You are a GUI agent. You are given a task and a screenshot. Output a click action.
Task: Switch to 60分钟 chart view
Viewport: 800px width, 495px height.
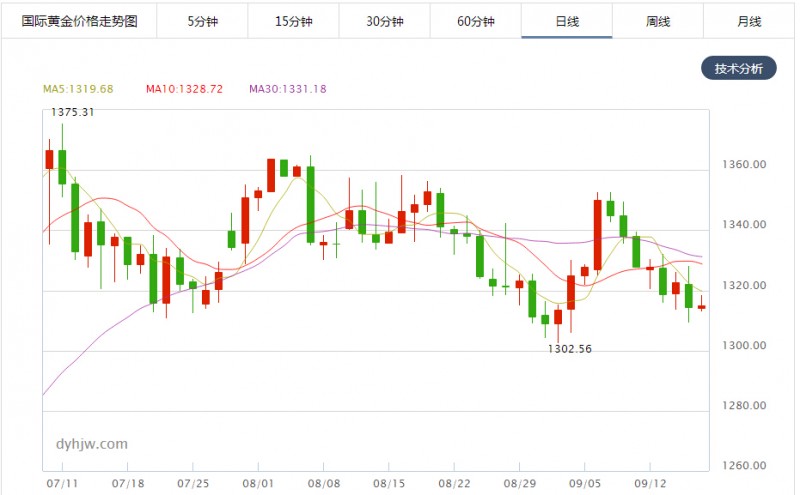point(476,21)
